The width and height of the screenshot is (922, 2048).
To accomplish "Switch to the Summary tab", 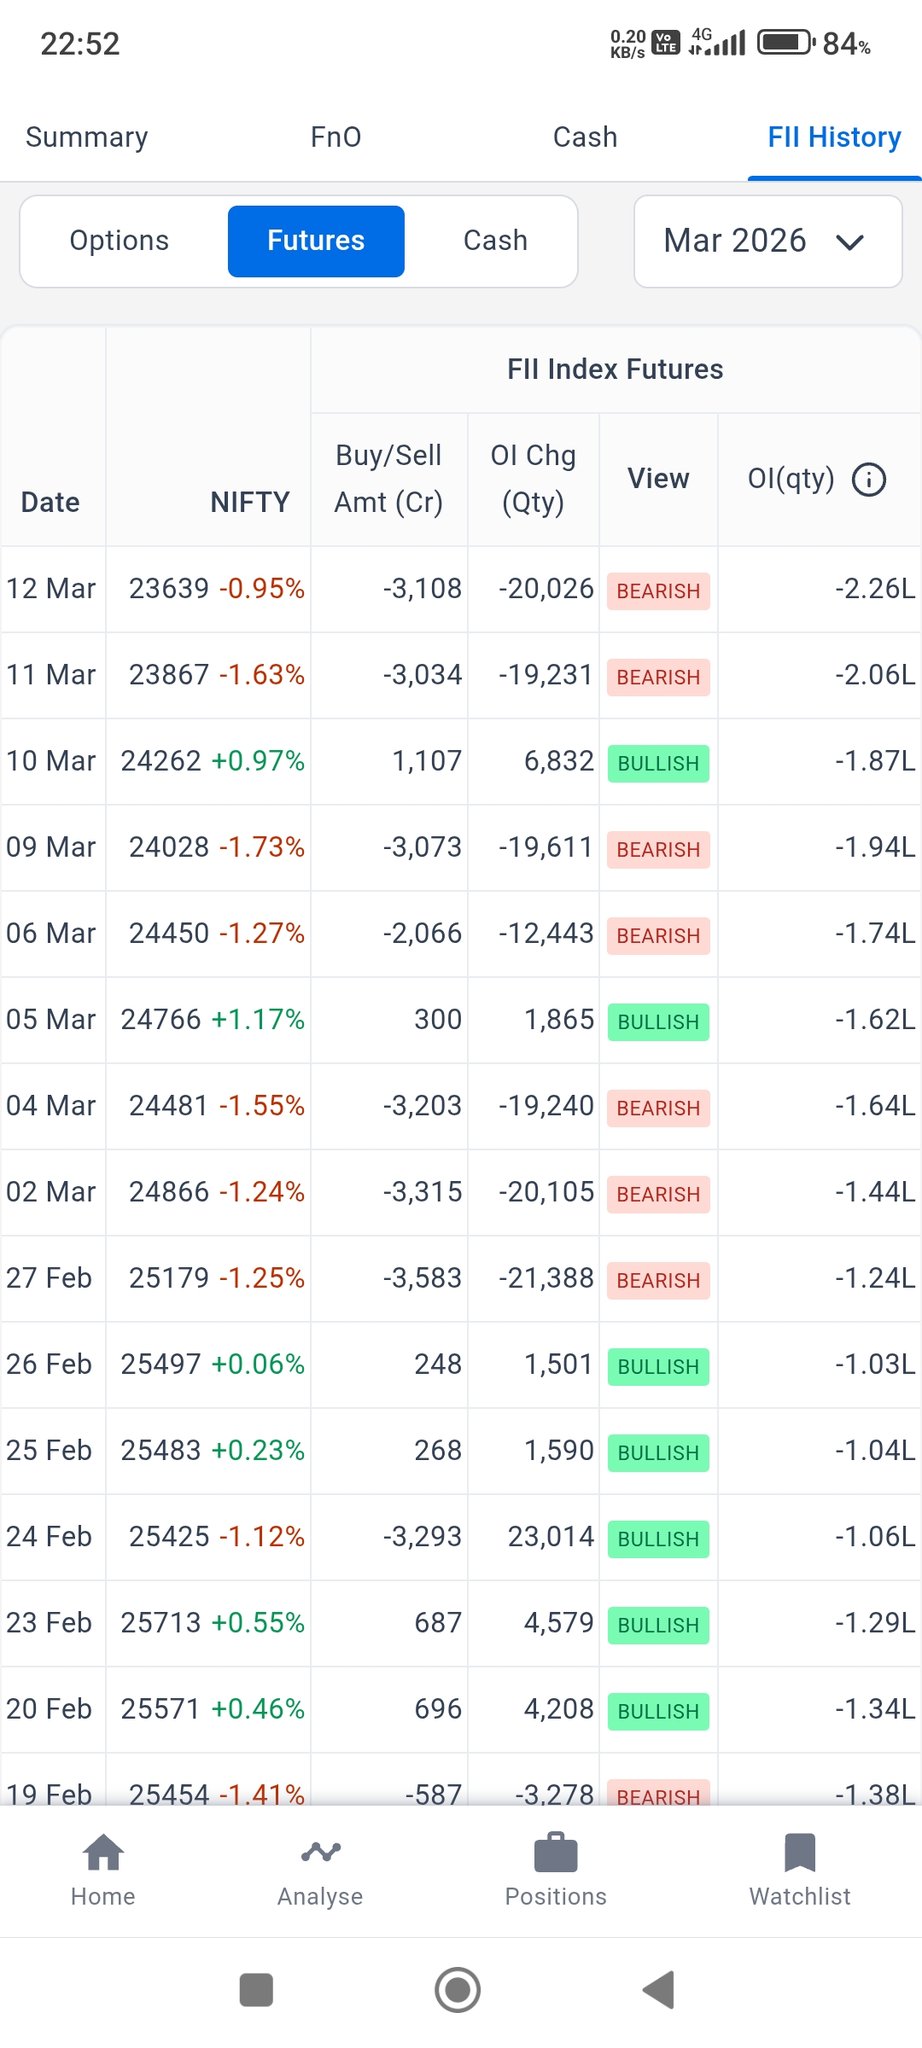I will (x=87, y=137).
